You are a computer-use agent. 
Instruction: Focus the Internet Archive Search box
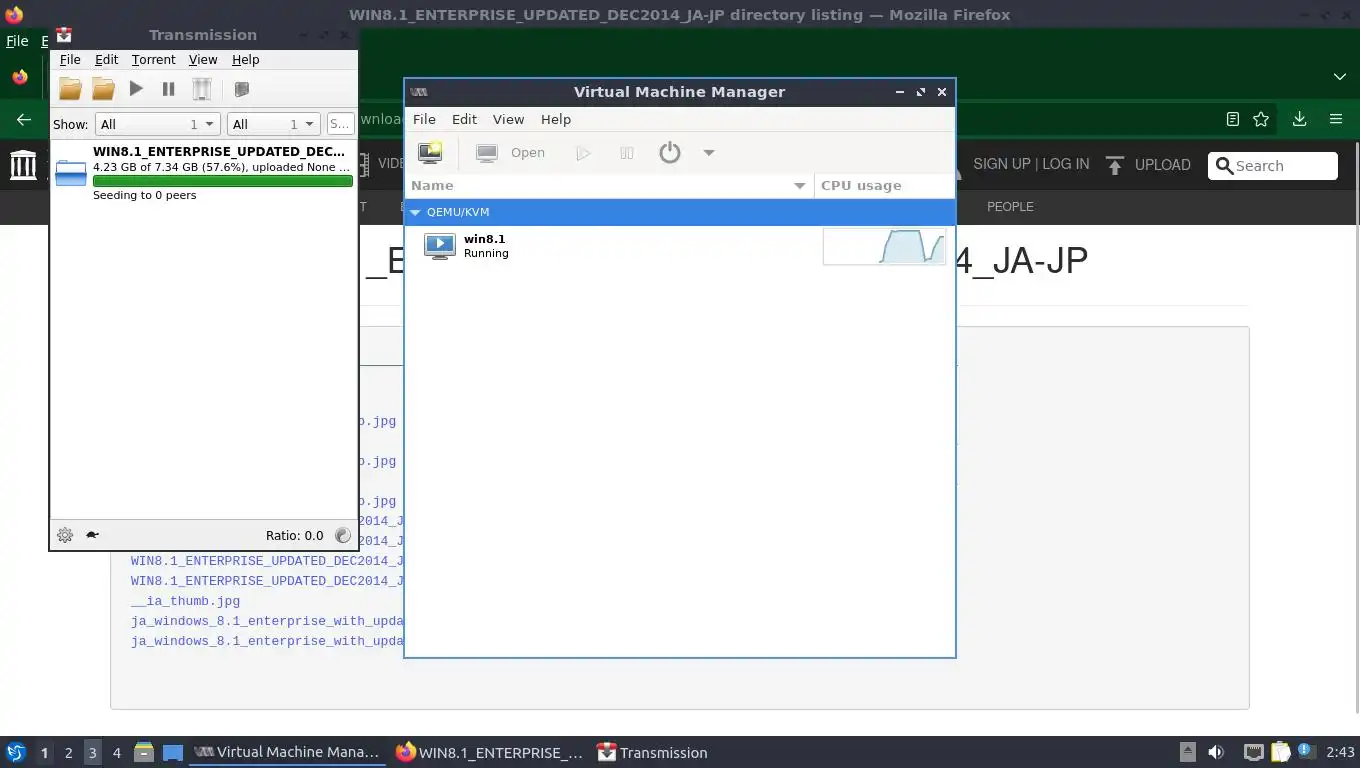(x=1272, y=166)
